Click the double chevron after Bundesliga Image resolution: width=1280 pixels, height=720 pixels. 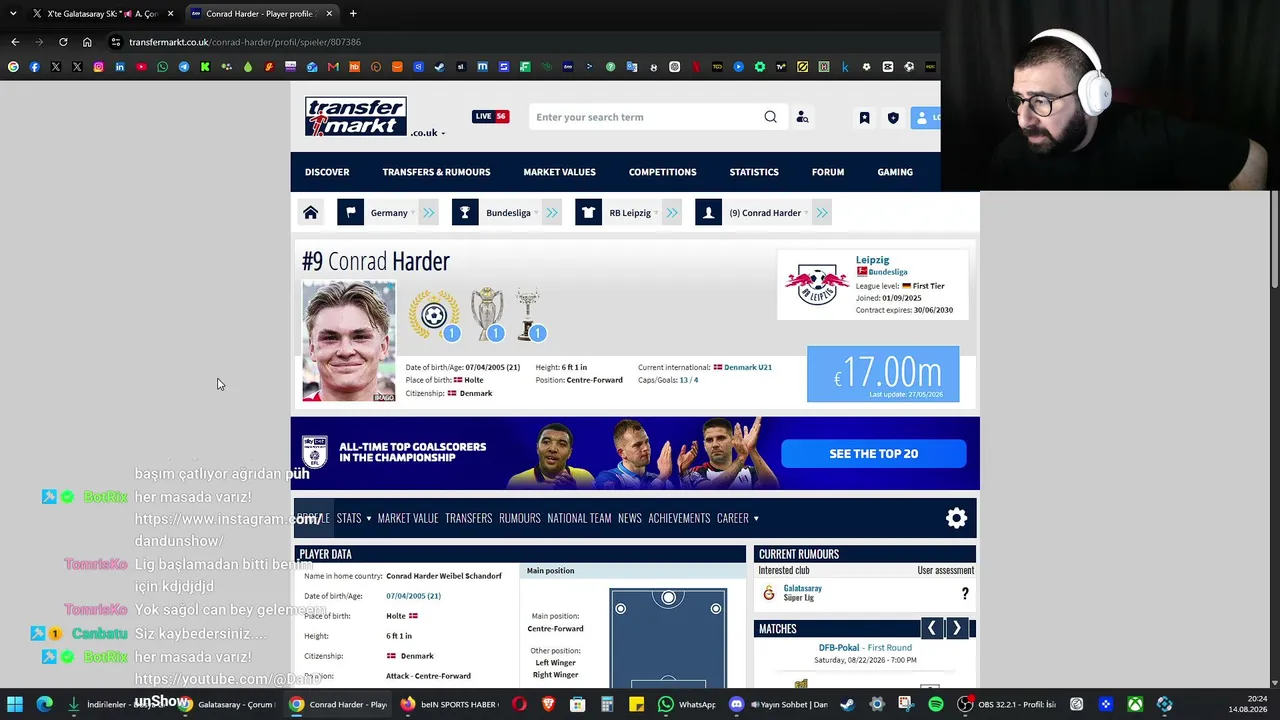point(552,213)
